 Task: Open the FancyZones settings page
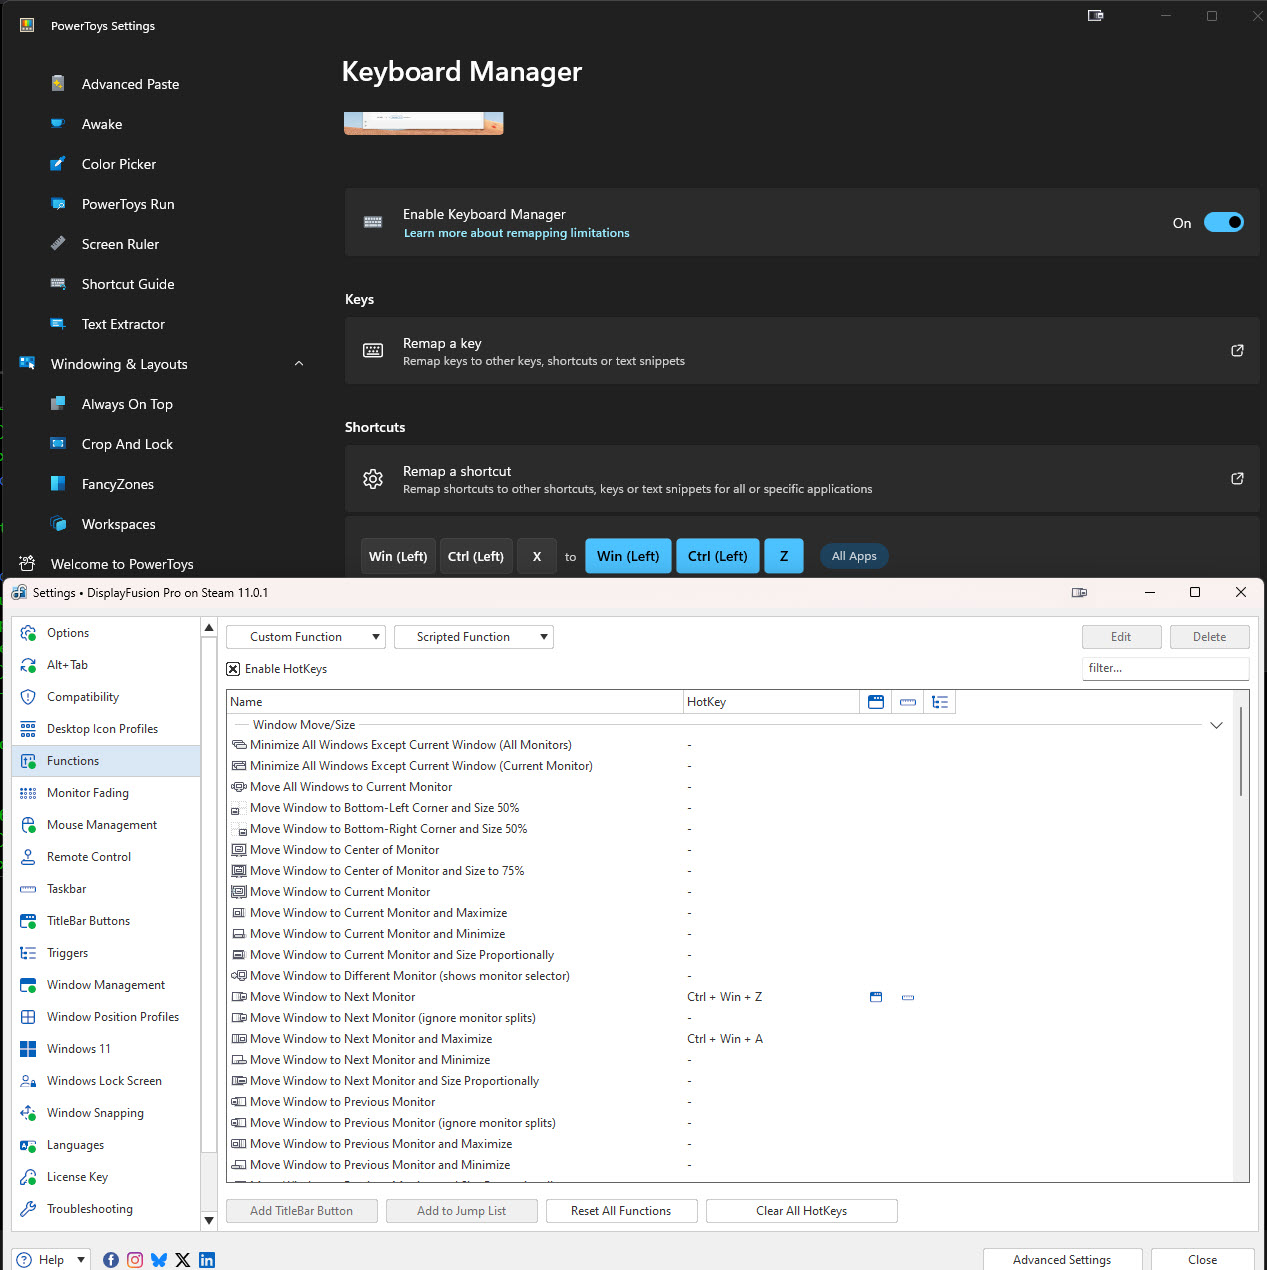117,484
